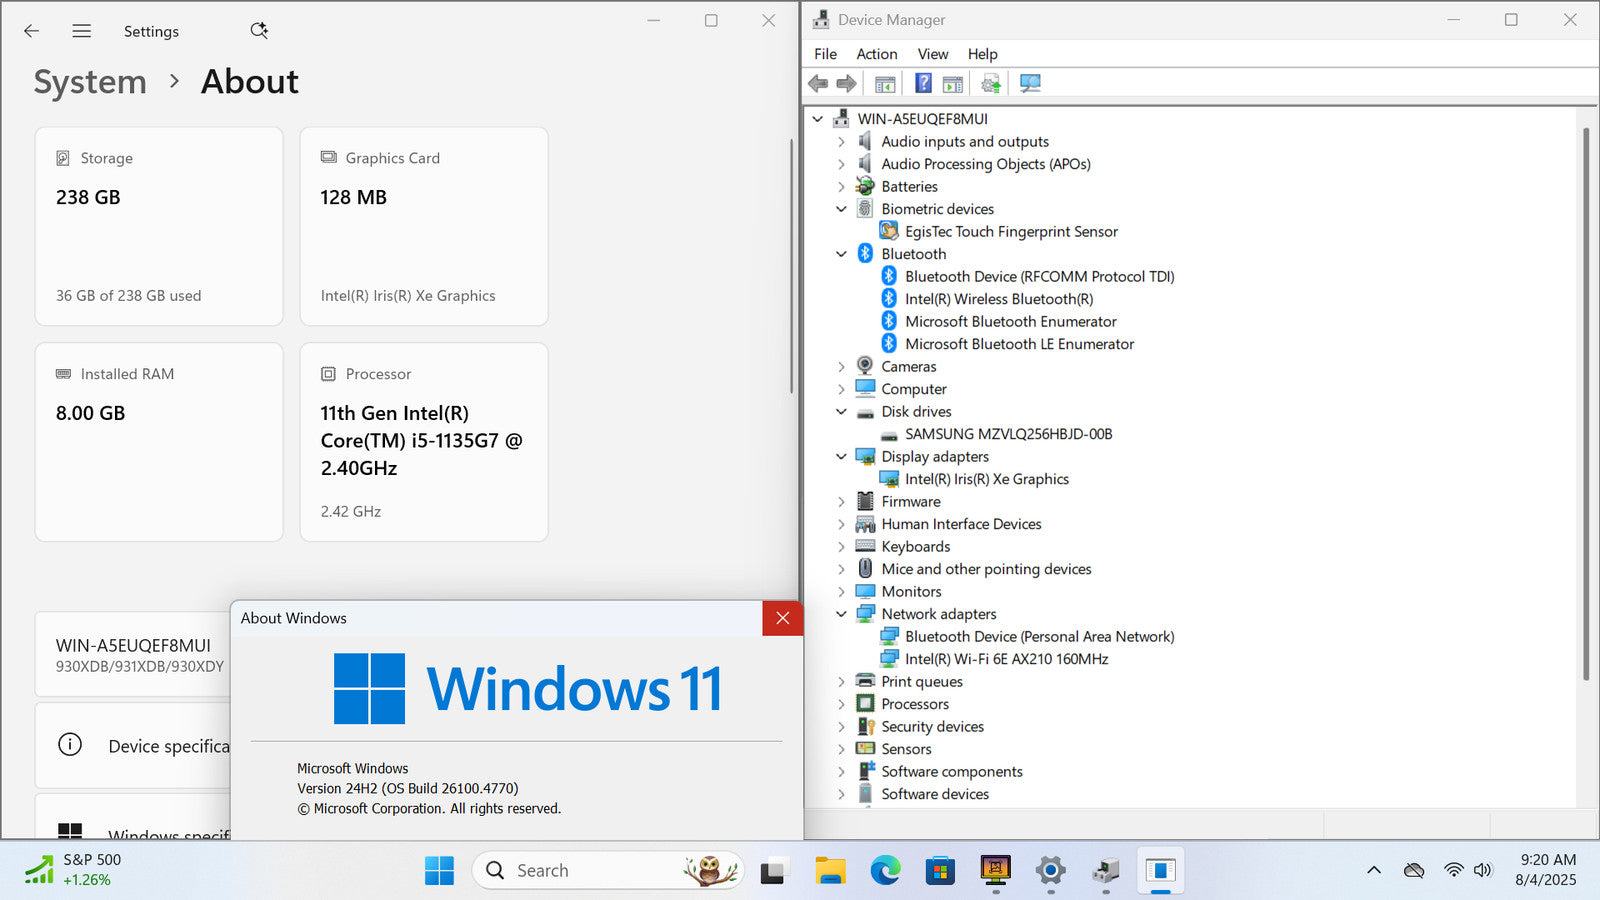Collapse the Bluetooth category
The image size is (1600, 900).
click(x=841, y=254)
